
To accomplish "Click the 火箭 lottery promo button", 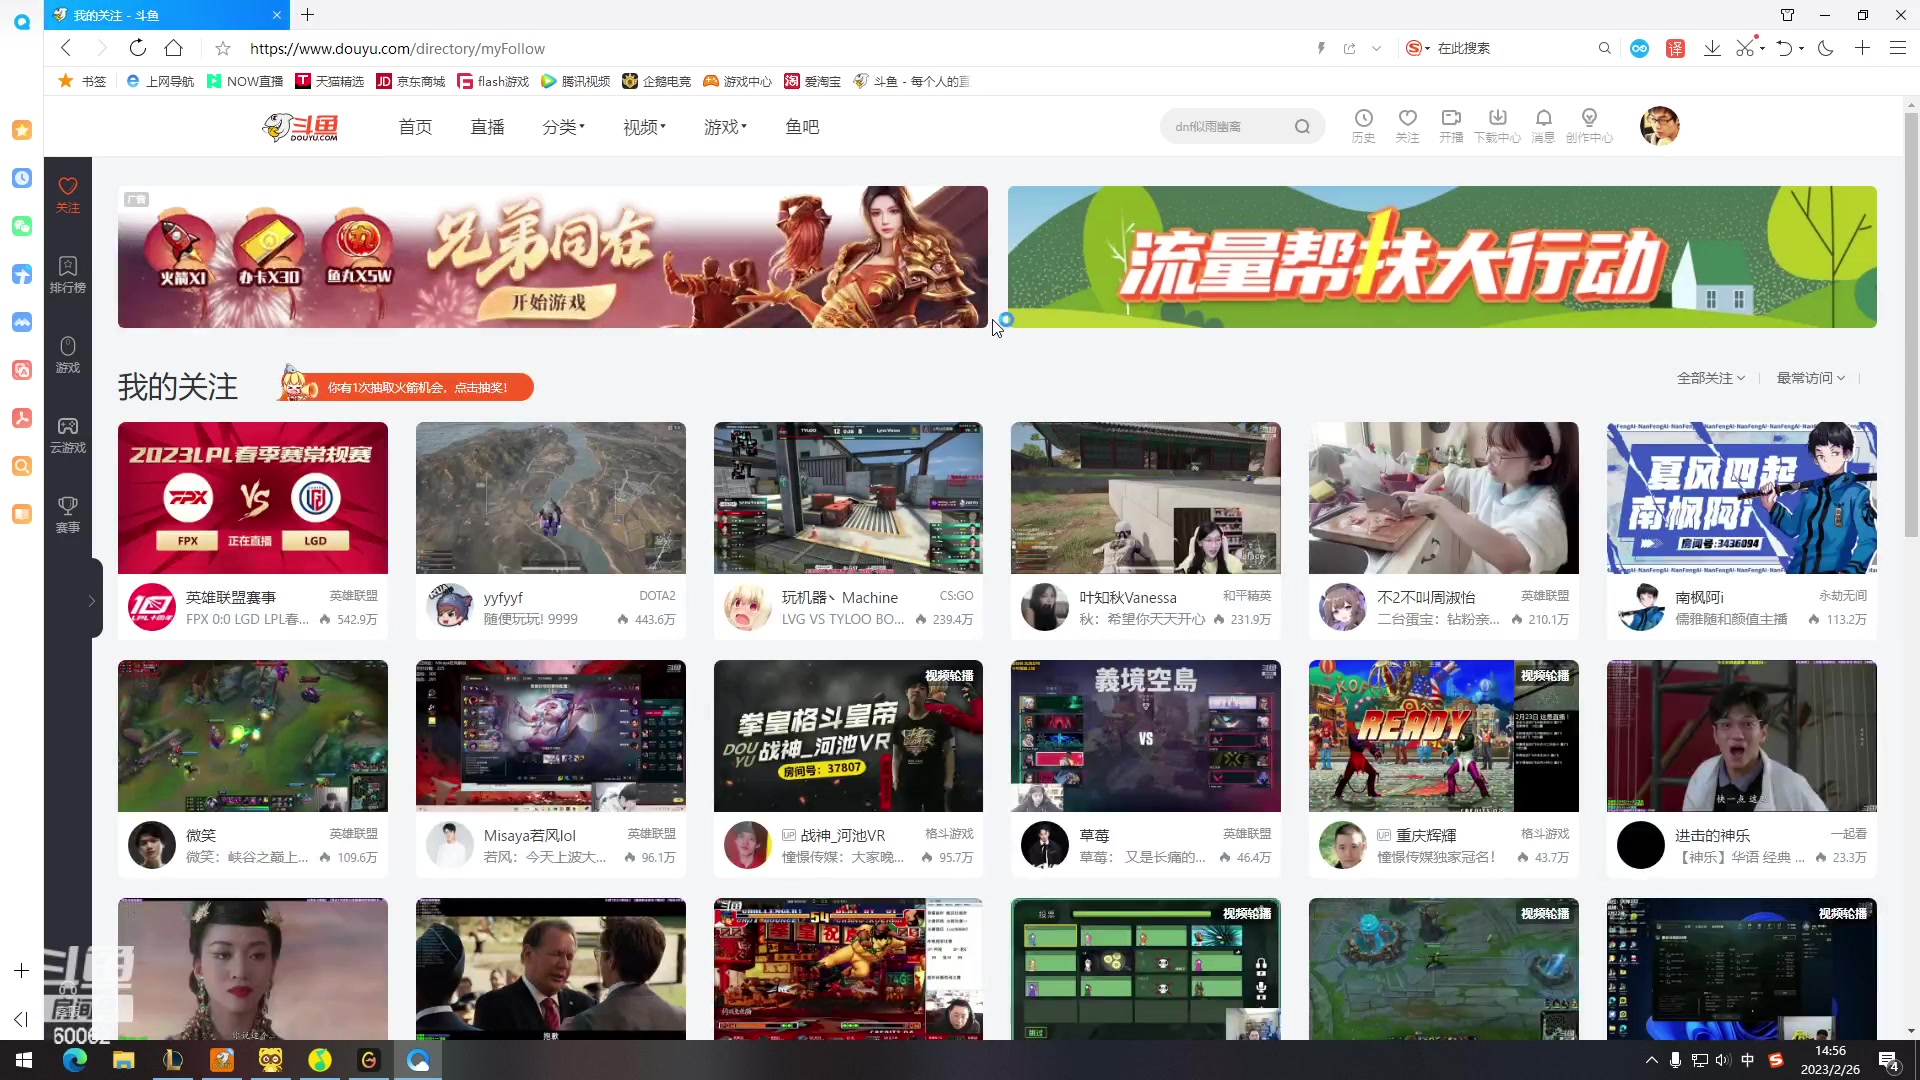I will click(406, 386).
